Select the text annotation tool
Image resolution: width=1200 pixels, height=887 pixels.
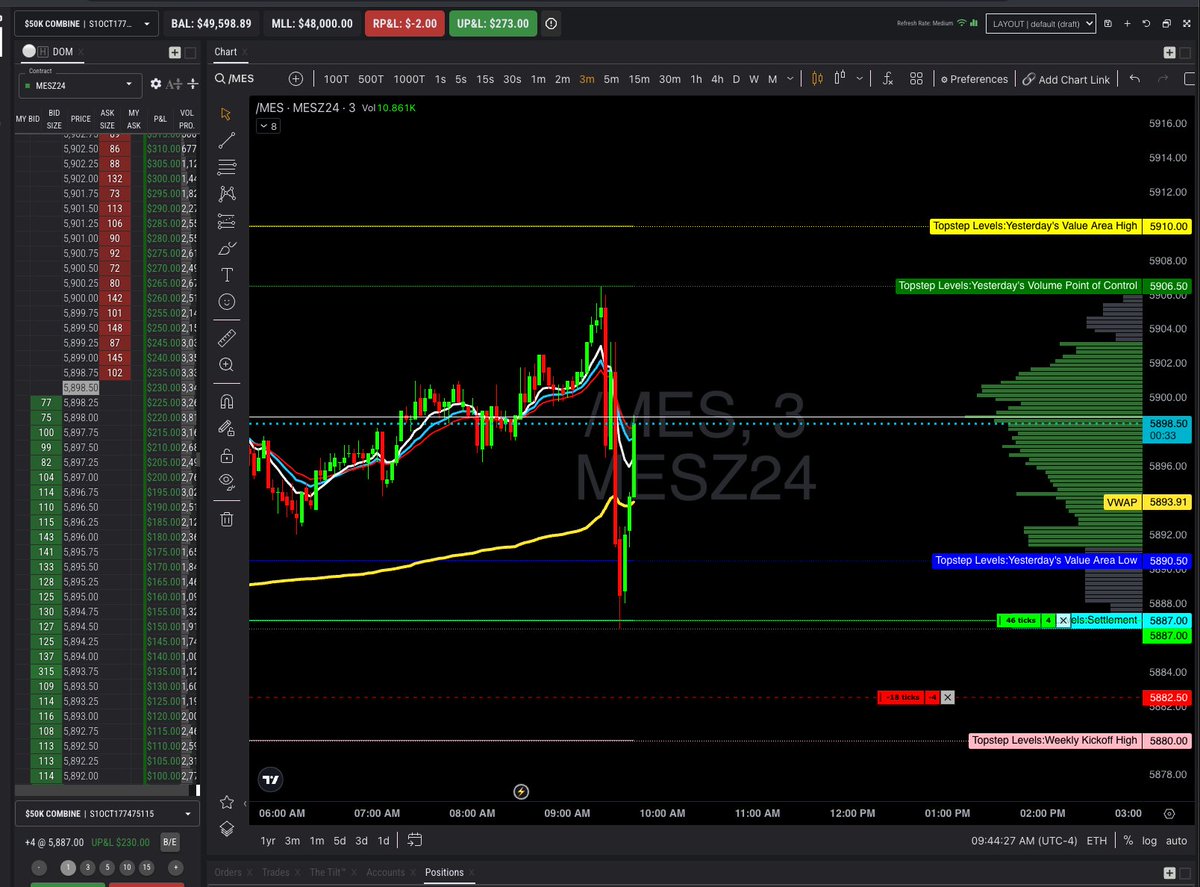[x=227, y=274]
